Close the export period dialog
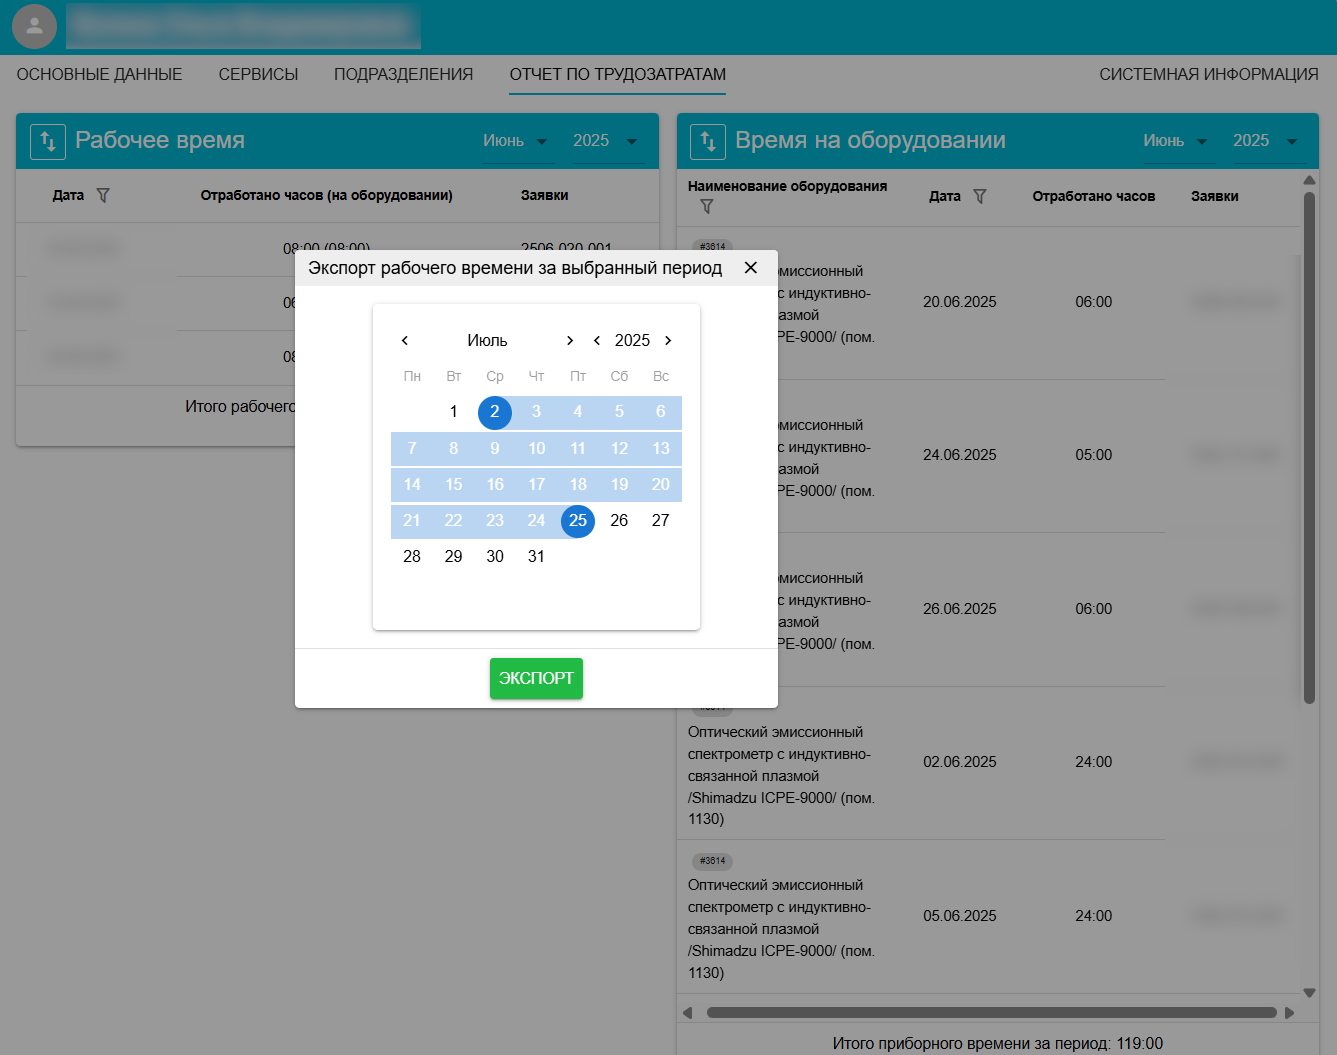Screen dimensions: 1337x1055 pos(751,268)
